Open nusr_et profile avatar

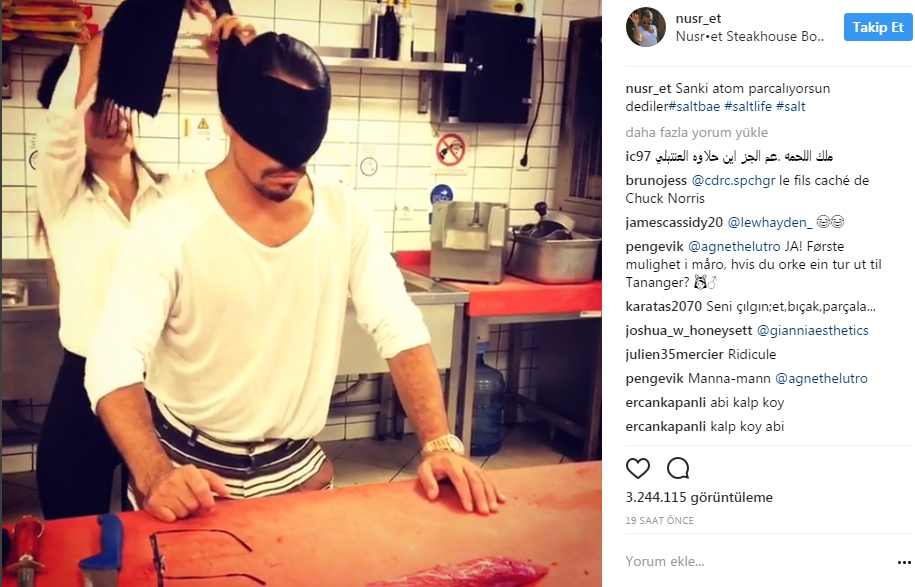click(646, 27)
